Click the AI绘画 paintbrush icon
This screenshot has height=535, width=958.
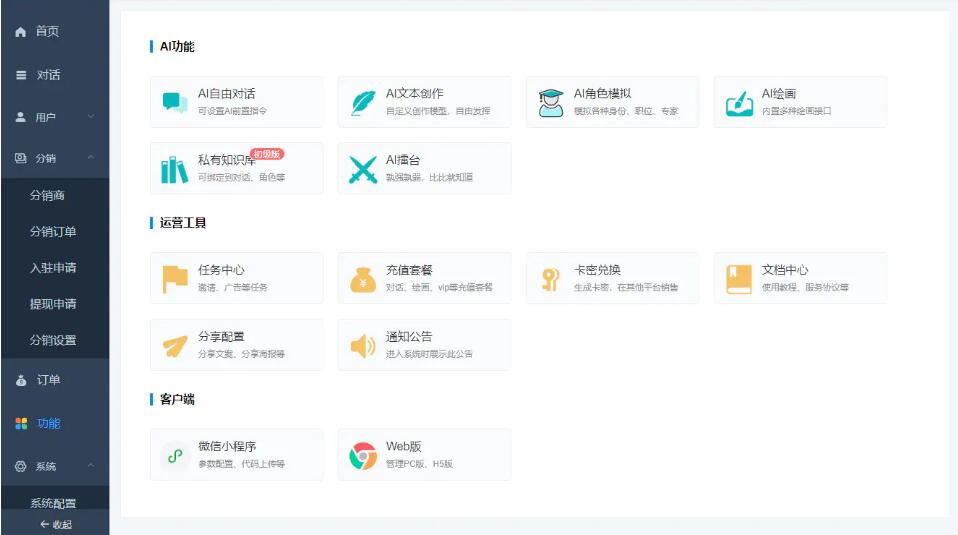[x=739, y=102]
